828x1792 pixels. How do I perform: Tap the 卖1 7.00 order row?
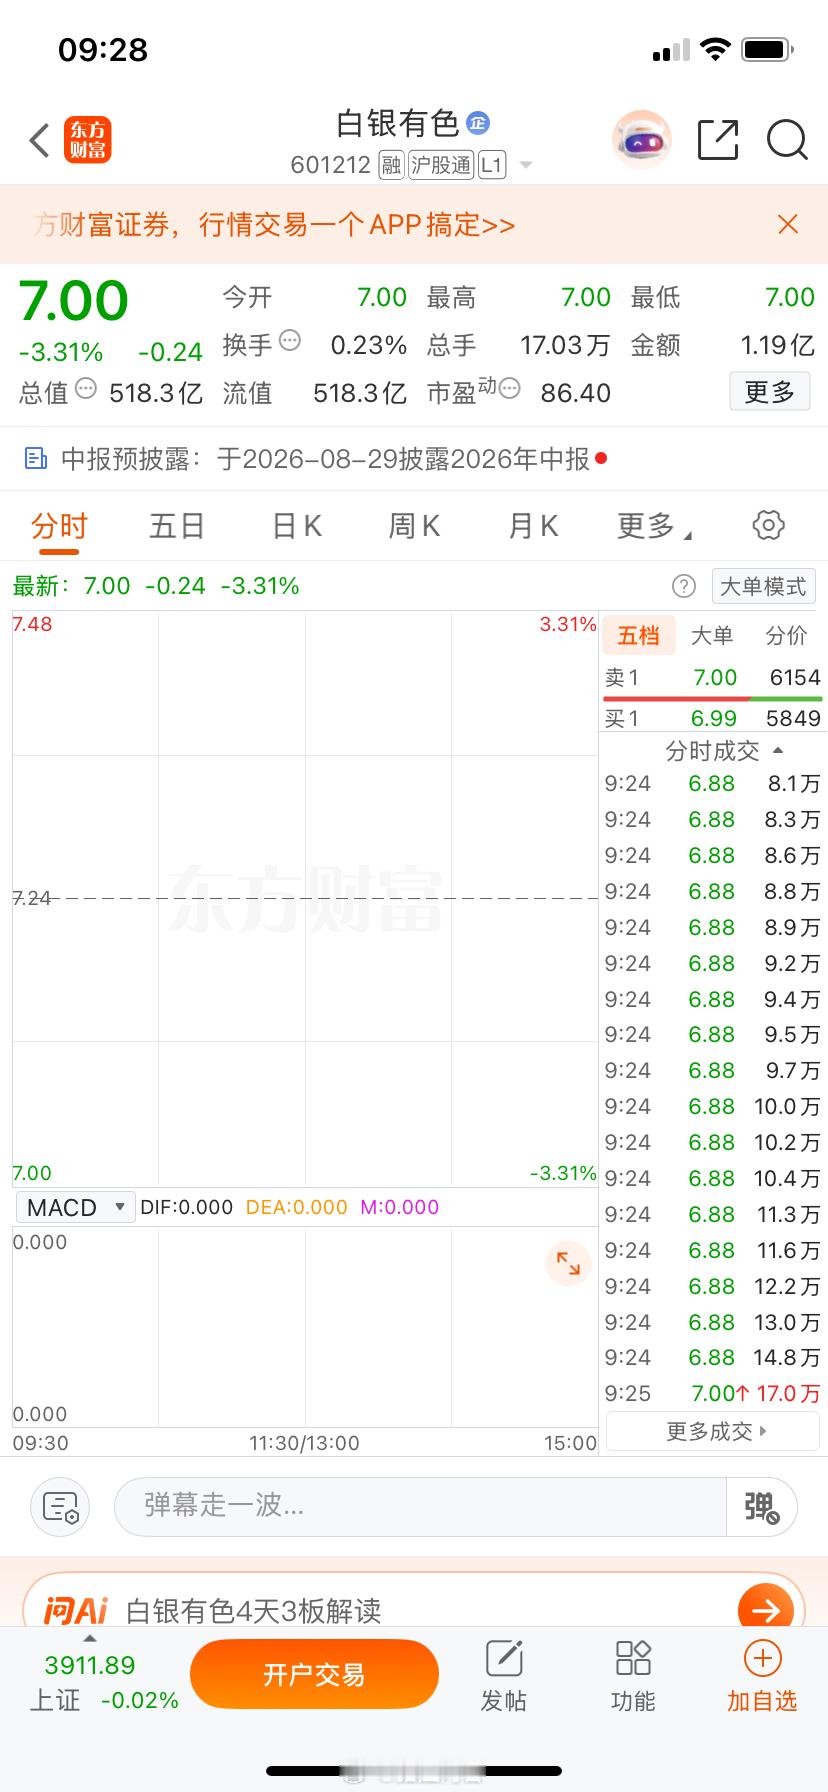(712, 678)
